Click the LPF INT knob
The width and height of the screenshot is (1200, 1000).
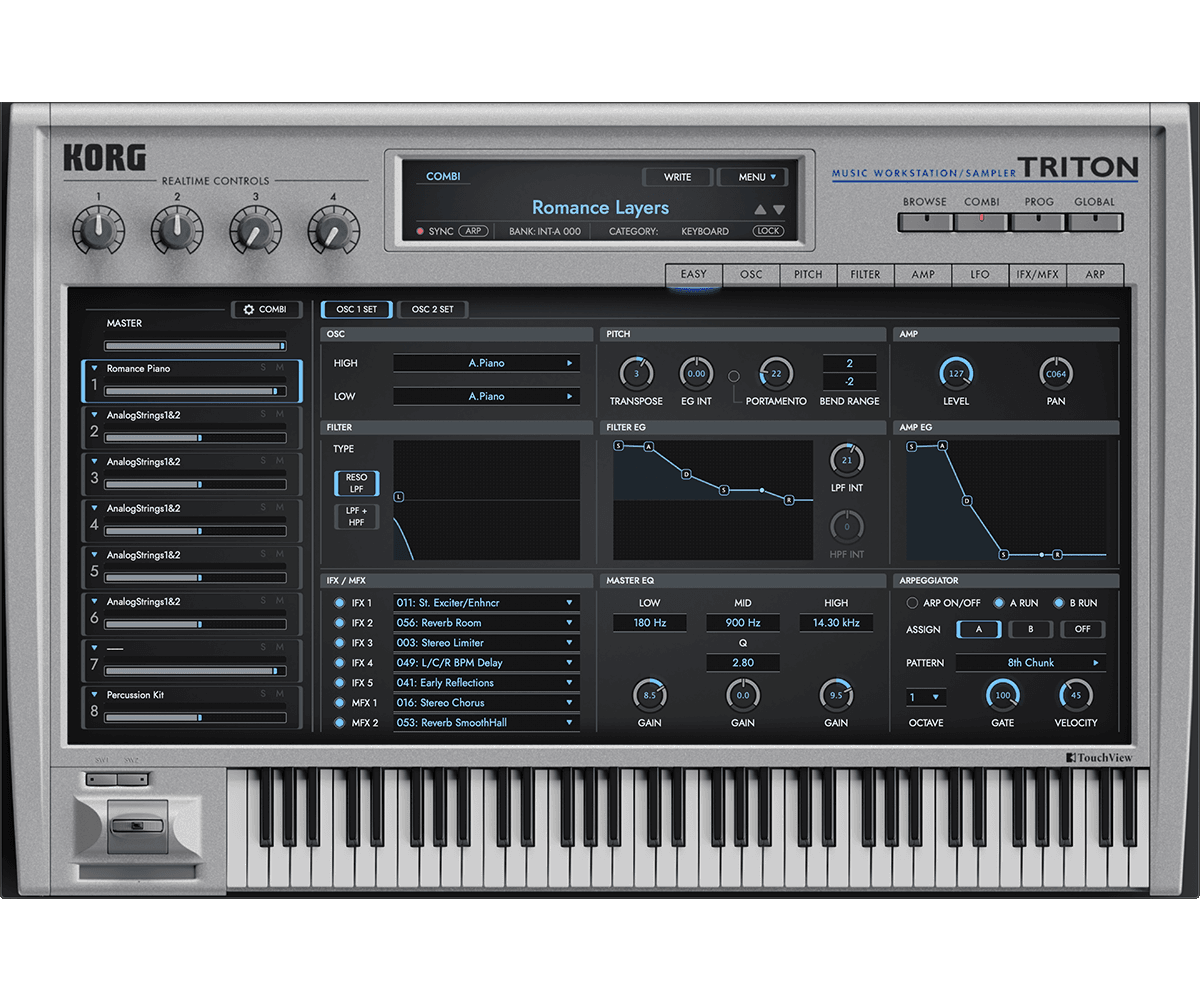coord(847,460)
